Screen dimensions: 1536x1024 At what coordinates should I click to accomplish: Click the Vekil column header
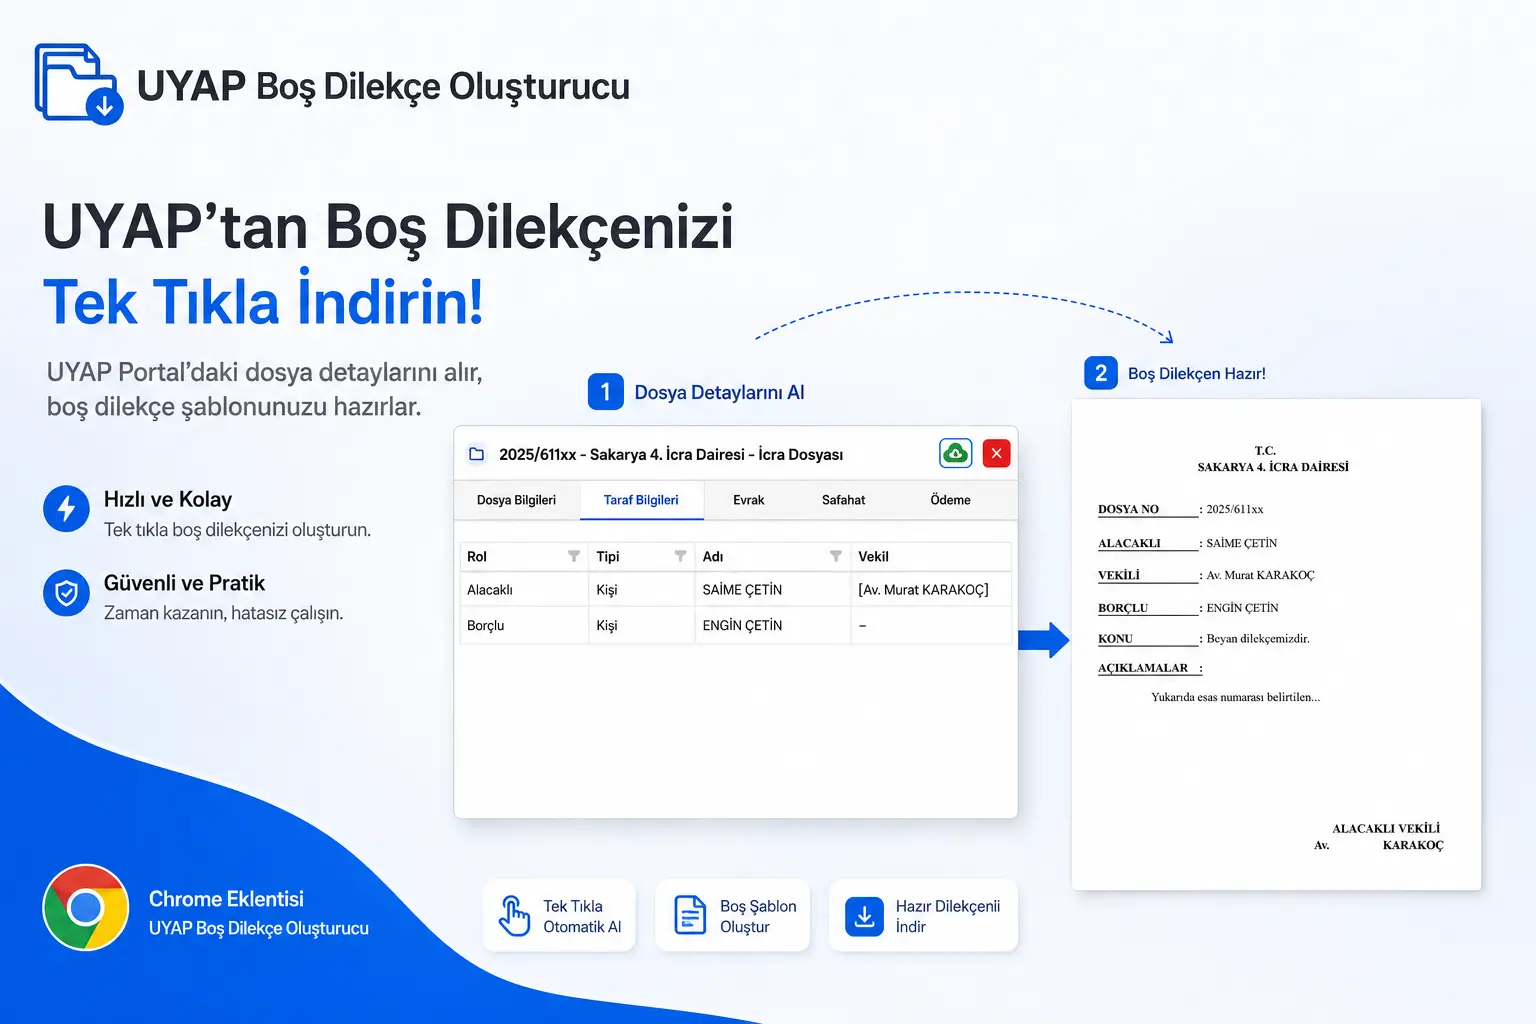[930, 556]
